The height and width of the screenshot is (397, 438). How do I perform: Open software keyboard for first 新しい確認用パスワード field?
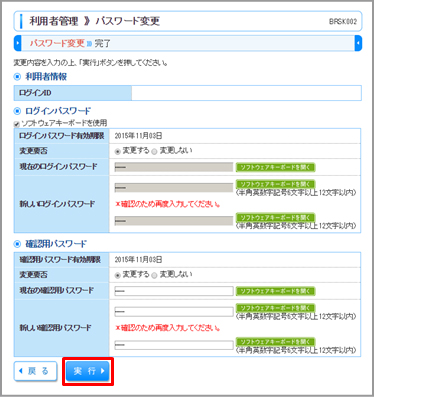pyautogui.click(x=275, y=308)
